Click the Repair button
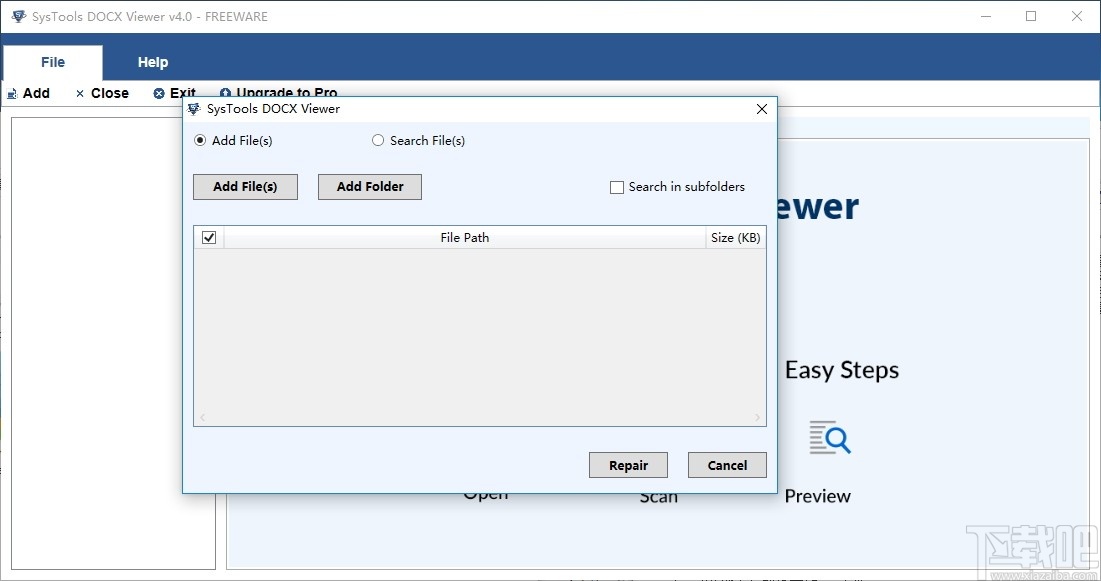This screenshot has height=581, width=1101. [x=628, y=465]
